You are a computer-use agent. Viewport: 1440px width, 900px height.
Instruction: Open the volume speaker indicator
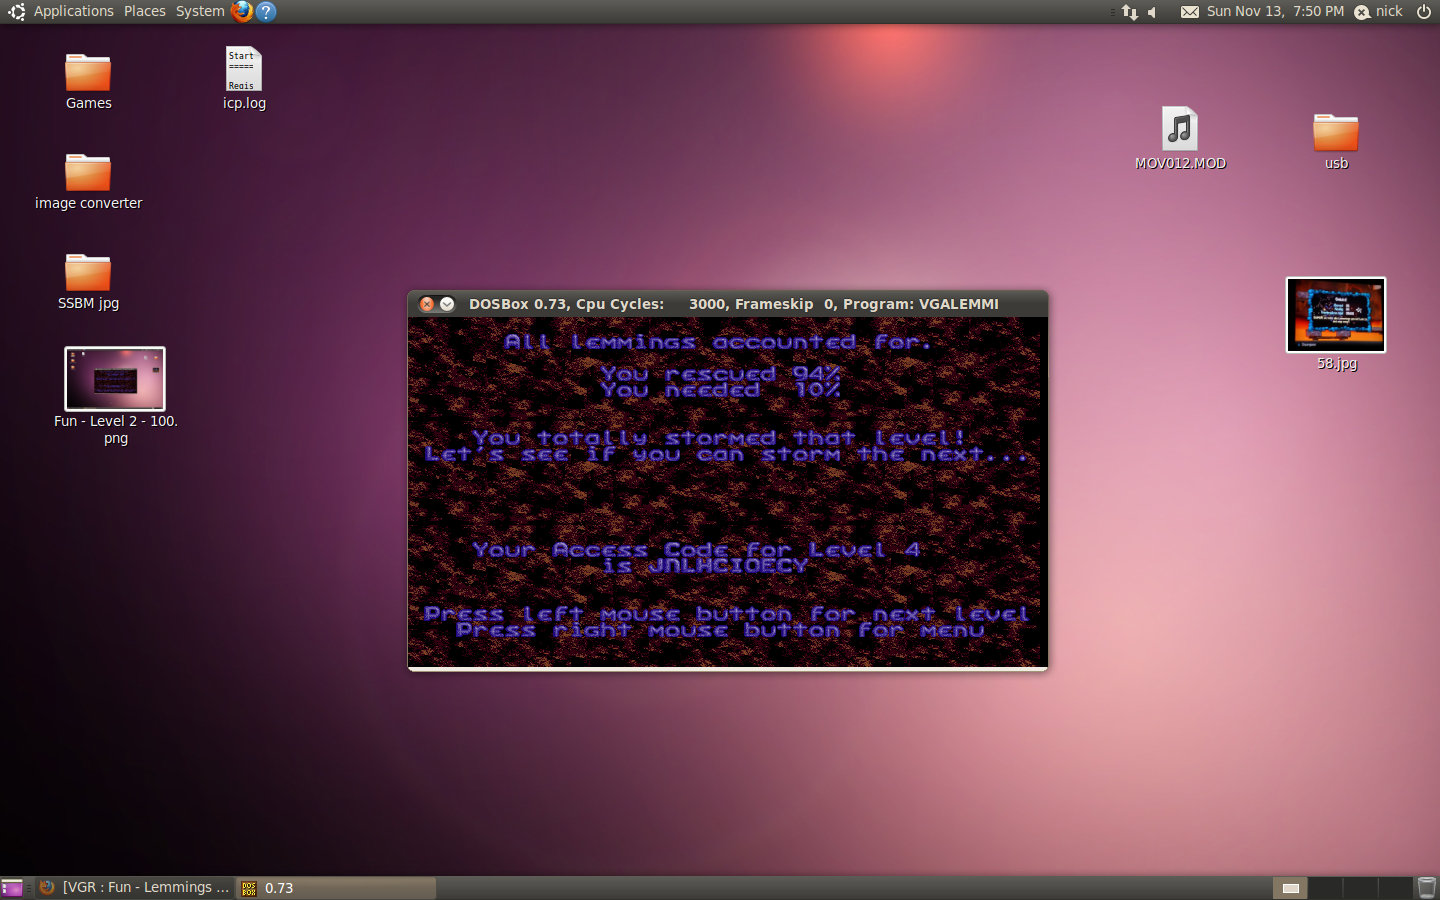click(1153, 12)
